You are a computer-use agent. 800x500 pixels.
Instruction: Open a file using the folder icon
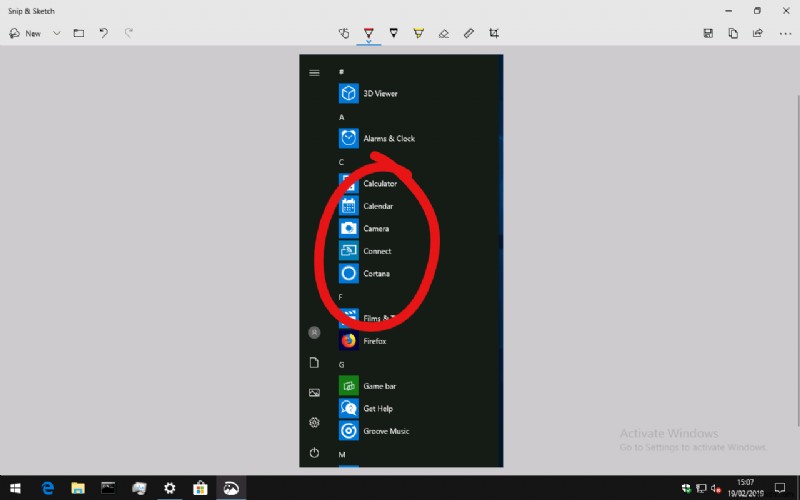(x=79, y=33)
